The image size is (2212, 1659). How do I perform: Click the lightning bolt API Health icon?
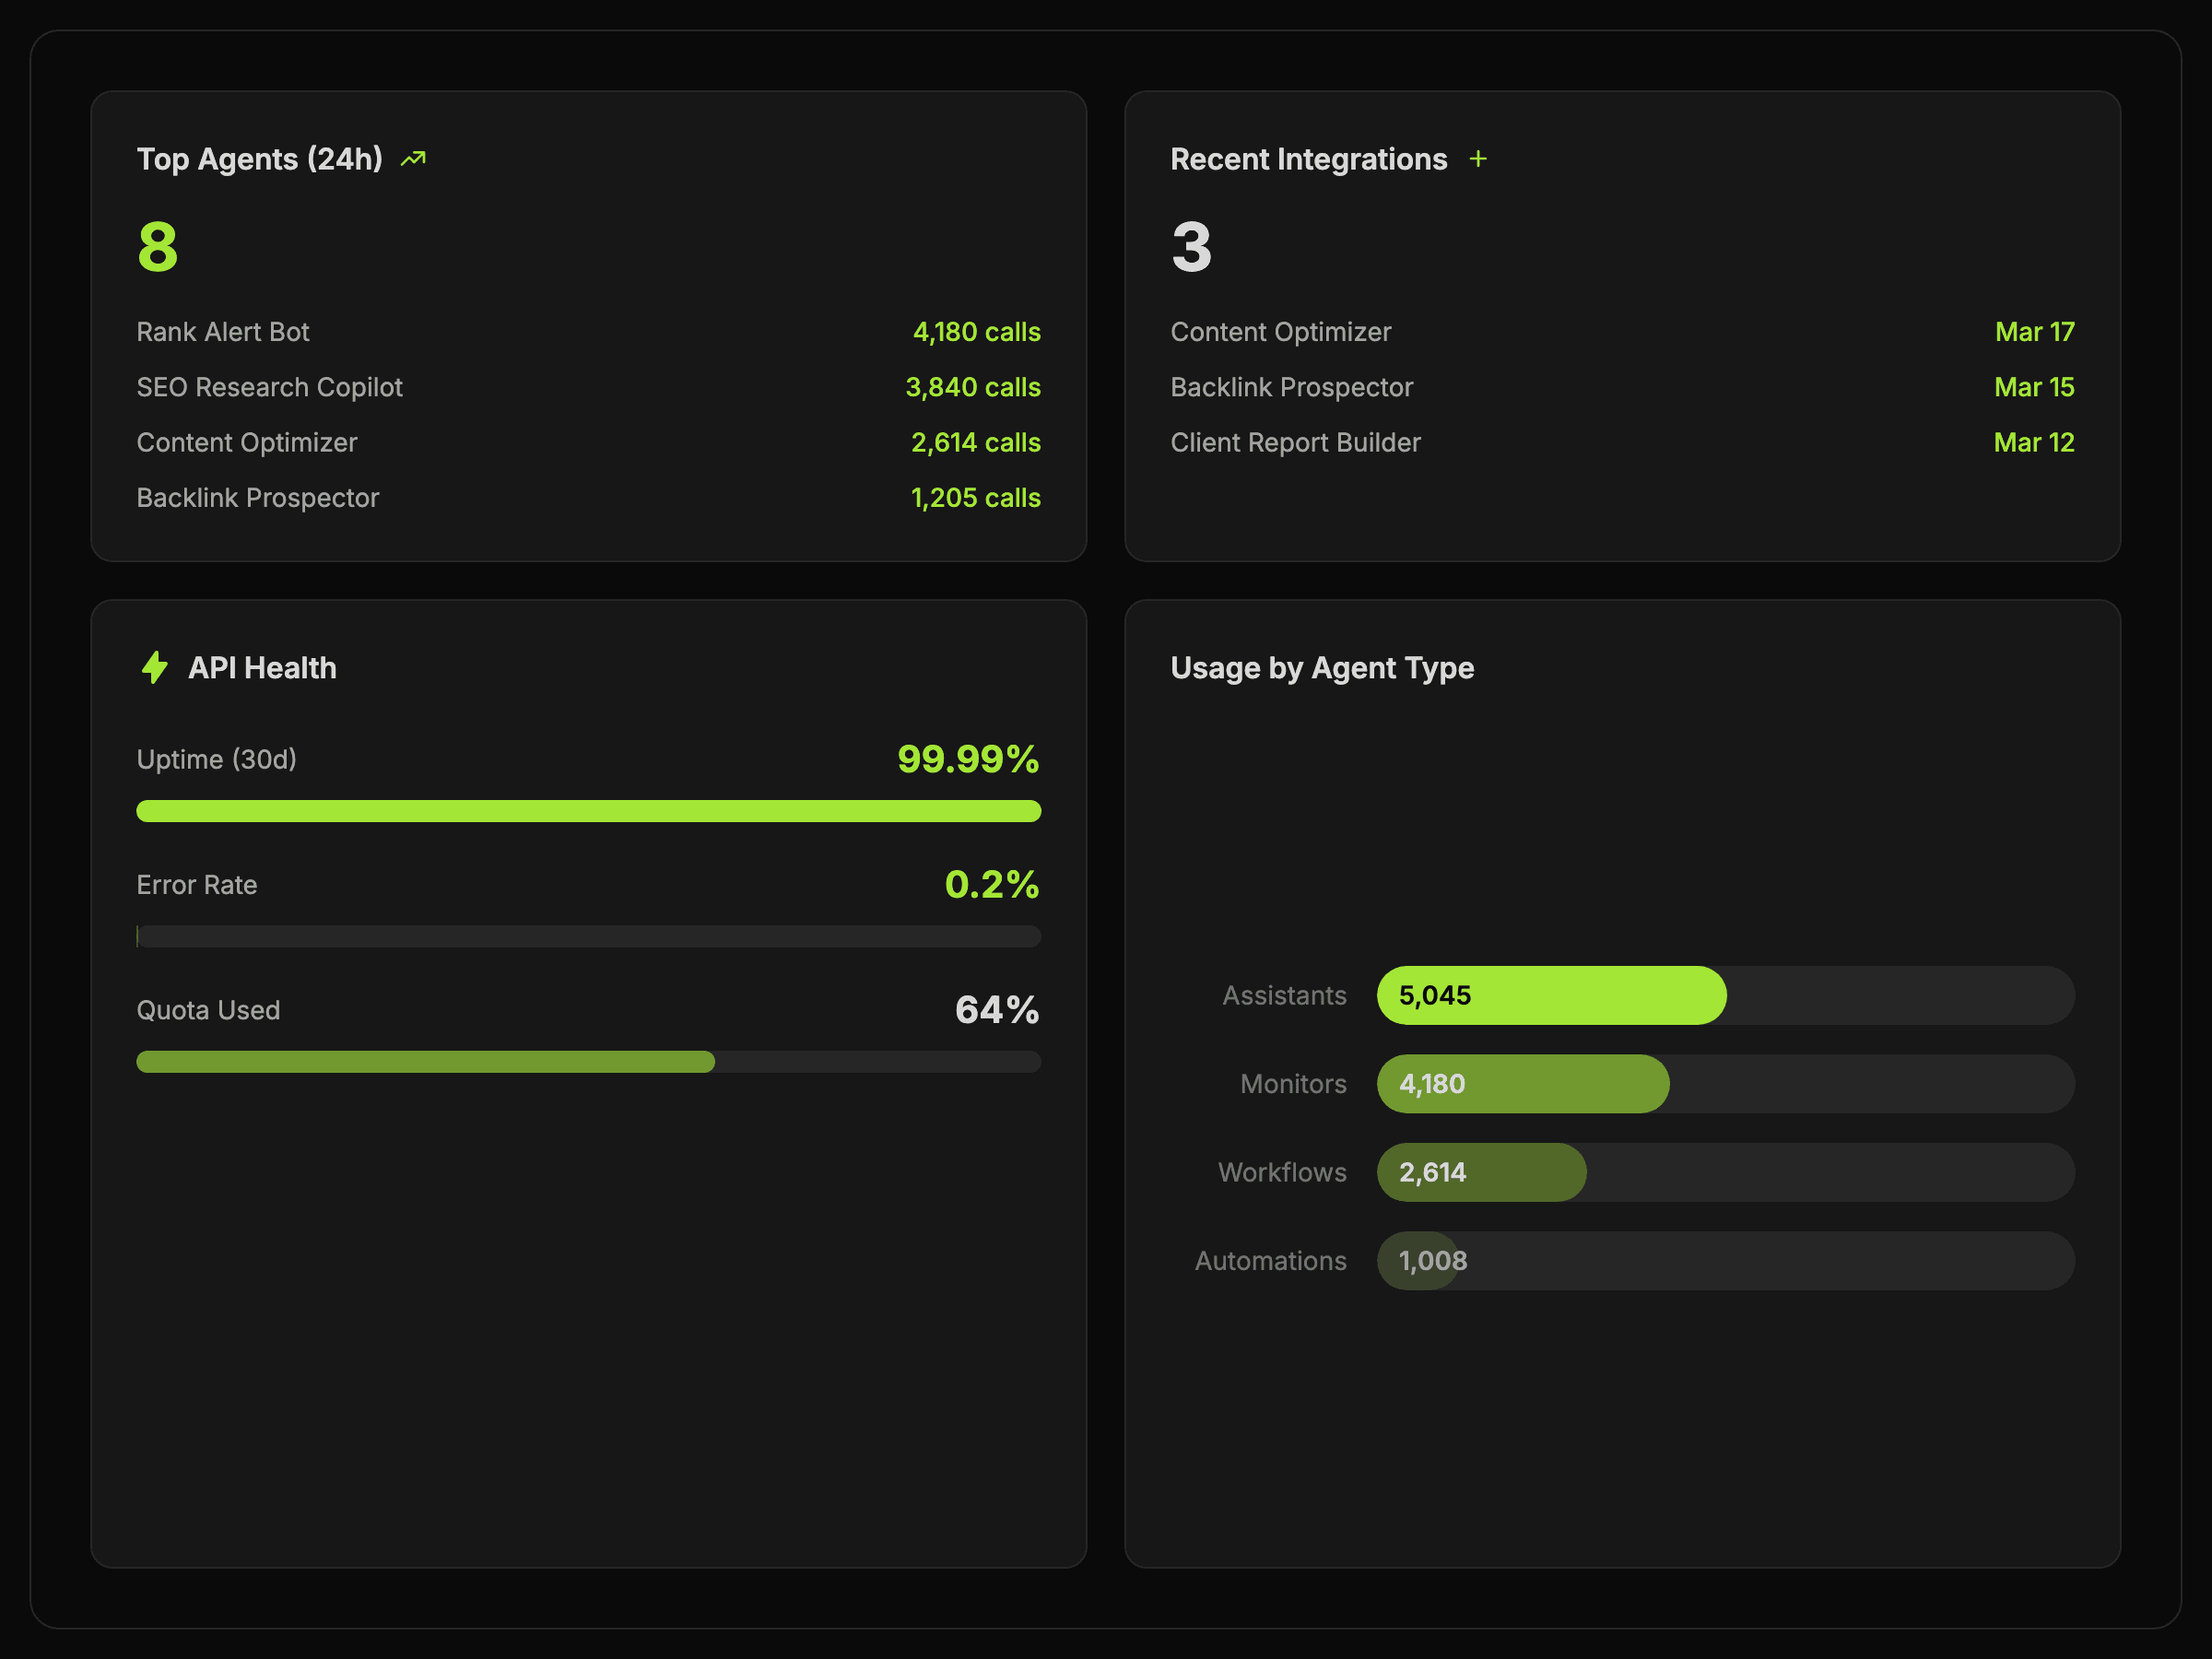point(154,667)
